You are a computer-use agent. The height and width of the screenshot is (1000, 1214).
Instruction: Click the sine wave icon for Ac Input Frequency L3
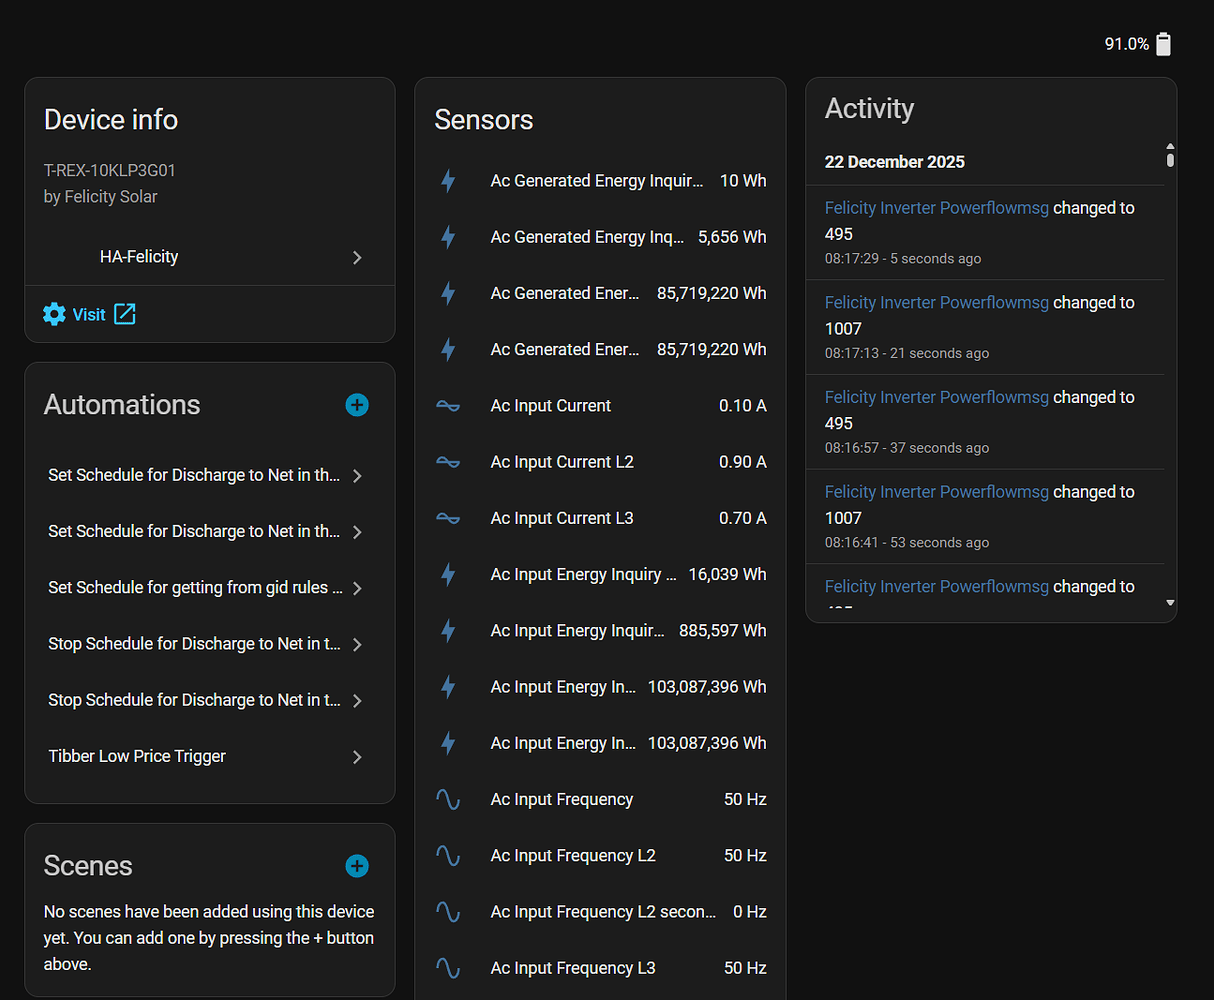[448, 967]
